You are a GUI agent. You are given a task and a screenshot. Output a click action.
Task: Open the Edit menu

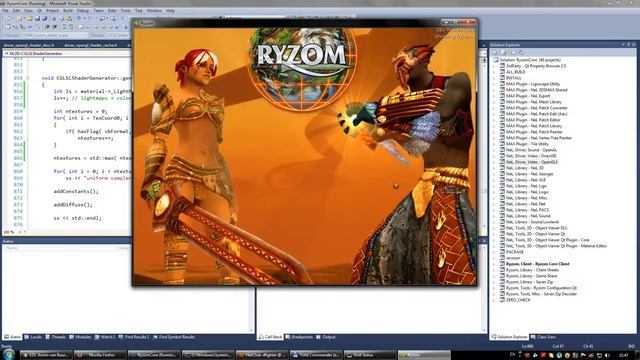16,11
